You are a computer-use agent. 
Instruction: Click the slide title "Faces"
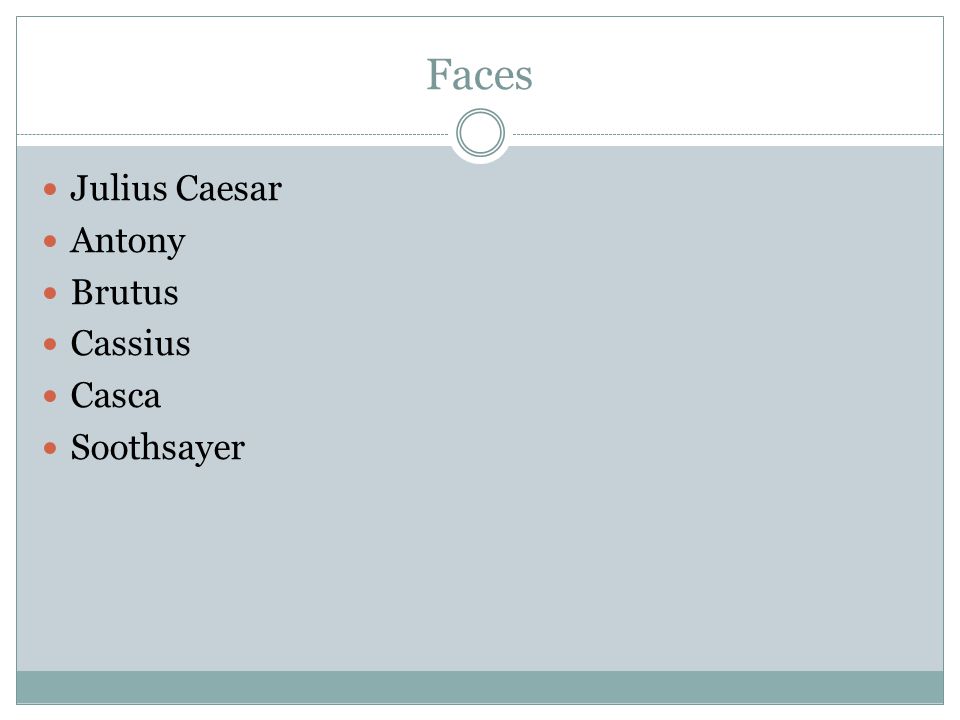click(479, 75)
